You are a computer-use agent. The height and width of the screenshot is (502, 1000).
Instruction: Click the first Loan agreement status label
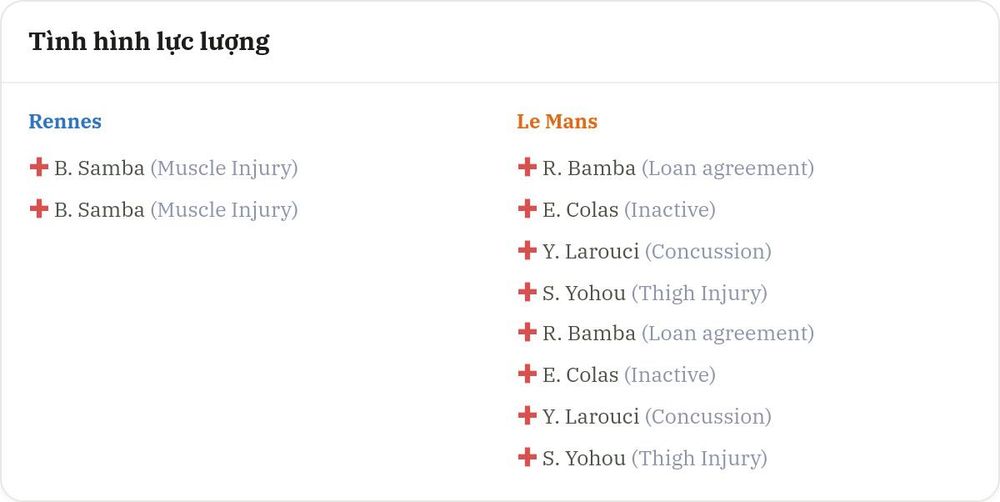tap(728, 168)
